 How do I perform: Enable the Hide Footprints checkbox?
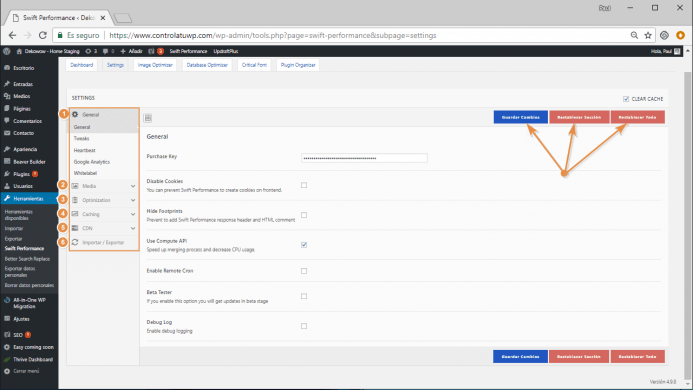[x=304, y=215]
